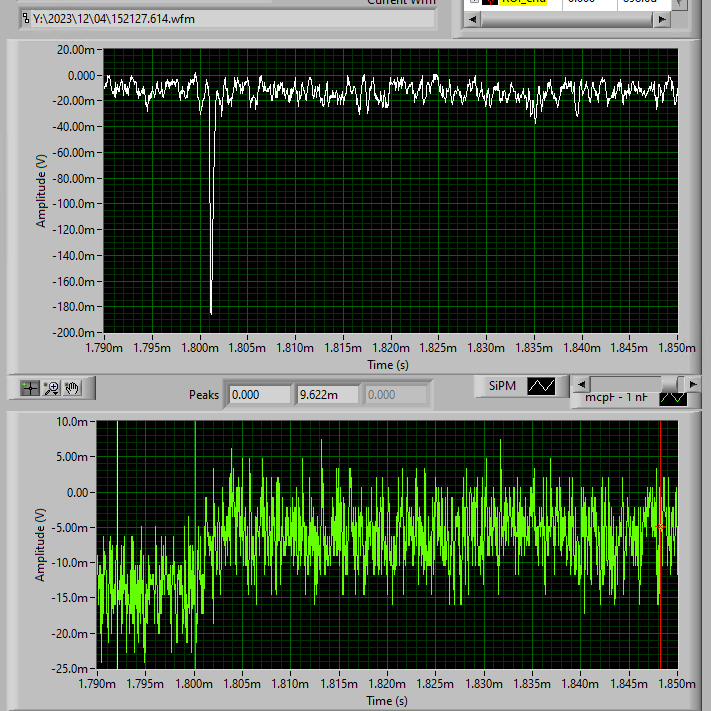
Task: Click the red cursor icon in ROI_end row
Action: [490, 2]
